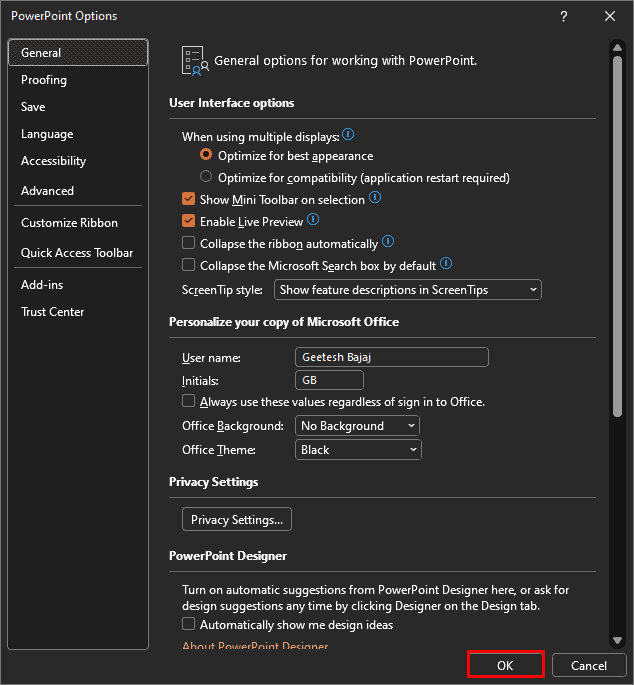Viewport: 634px width, 685px height.
Task: Click the info icon next to Mini Toolbar
Action: [375, 198]
